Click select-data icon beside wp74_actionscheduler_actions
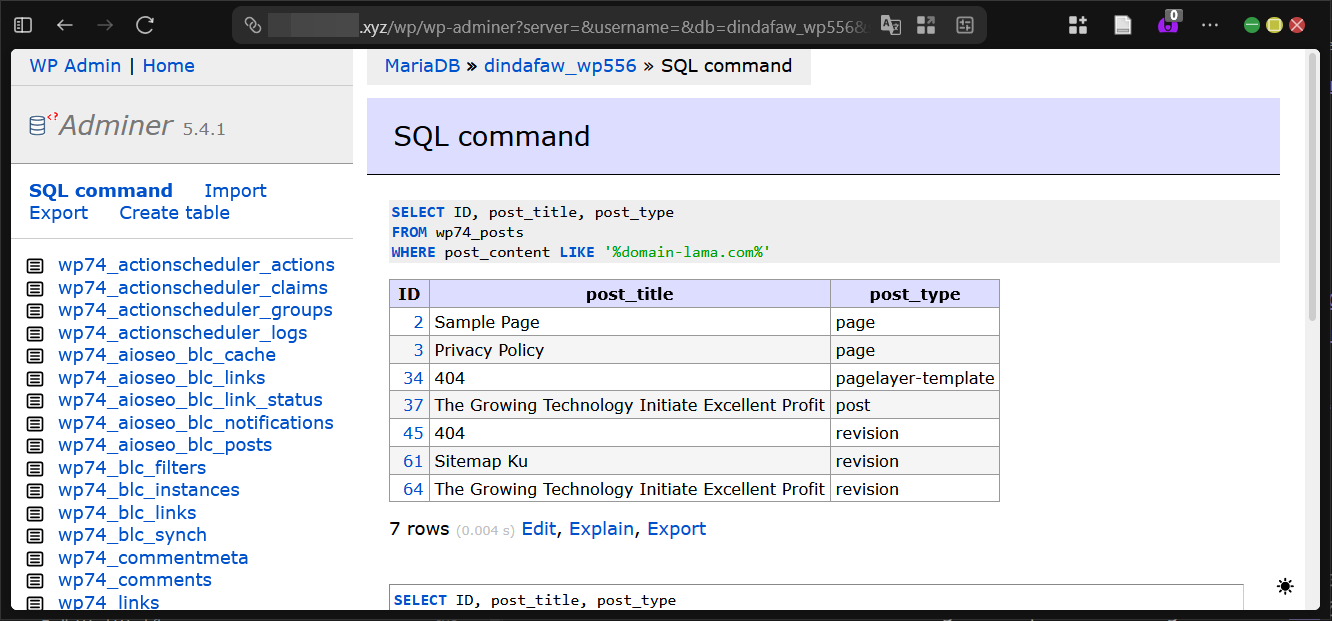The image size is (1332, 621). [35, 266]
